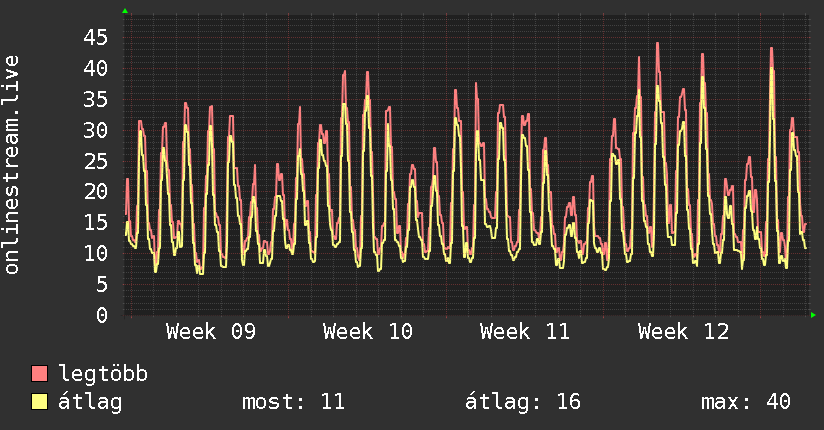Image resolution: width=824 pixels, height=430 pixels.
Task: Click the y-axis value 25
Action: pos(96,161)
